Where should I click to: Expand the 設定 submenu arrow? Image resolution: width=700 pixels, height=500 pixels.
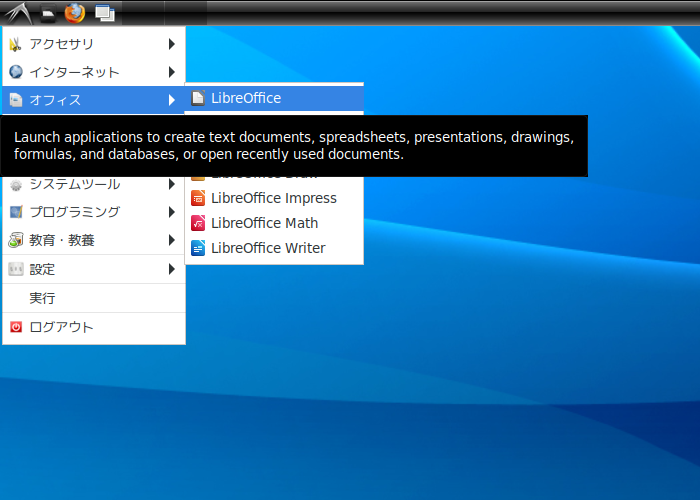[172, 269]
